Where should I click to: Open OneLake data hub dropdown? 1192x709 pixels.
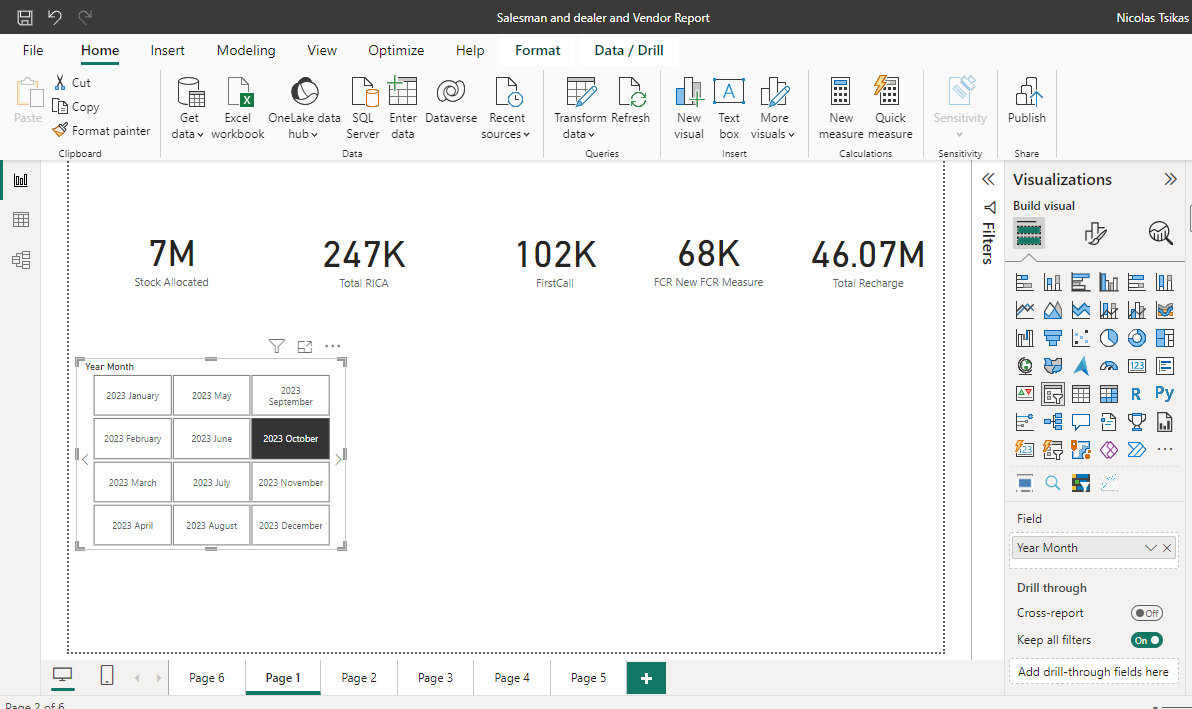304,109
